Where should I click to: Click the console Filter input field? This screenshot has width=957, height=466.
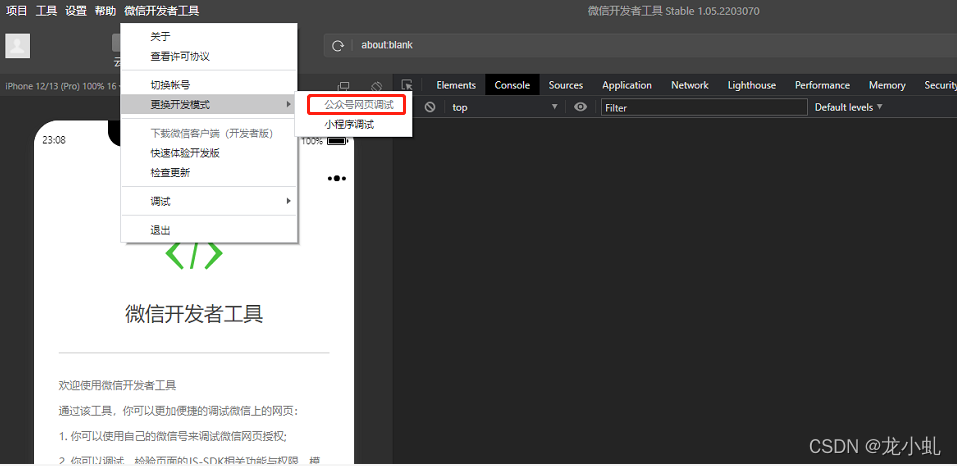(703, 107)
